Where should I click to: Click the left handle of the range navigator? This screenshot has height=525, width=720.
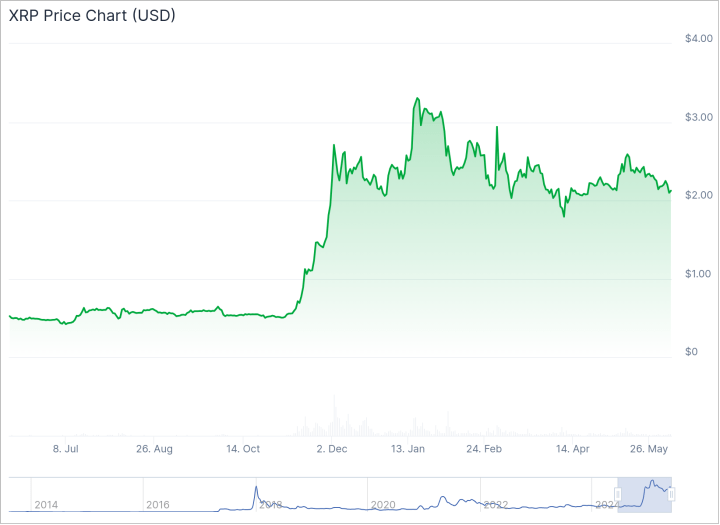point(618,494)
